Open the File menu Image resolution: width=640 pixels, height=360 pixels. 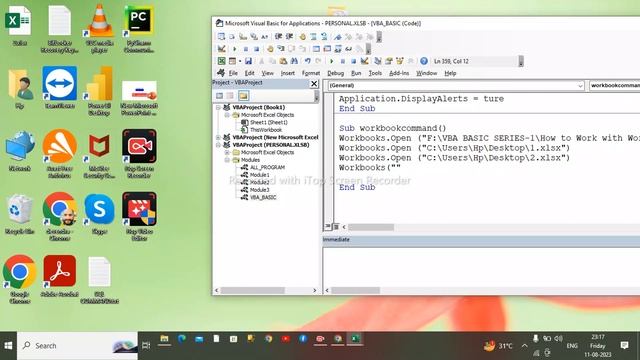[233, 73]
